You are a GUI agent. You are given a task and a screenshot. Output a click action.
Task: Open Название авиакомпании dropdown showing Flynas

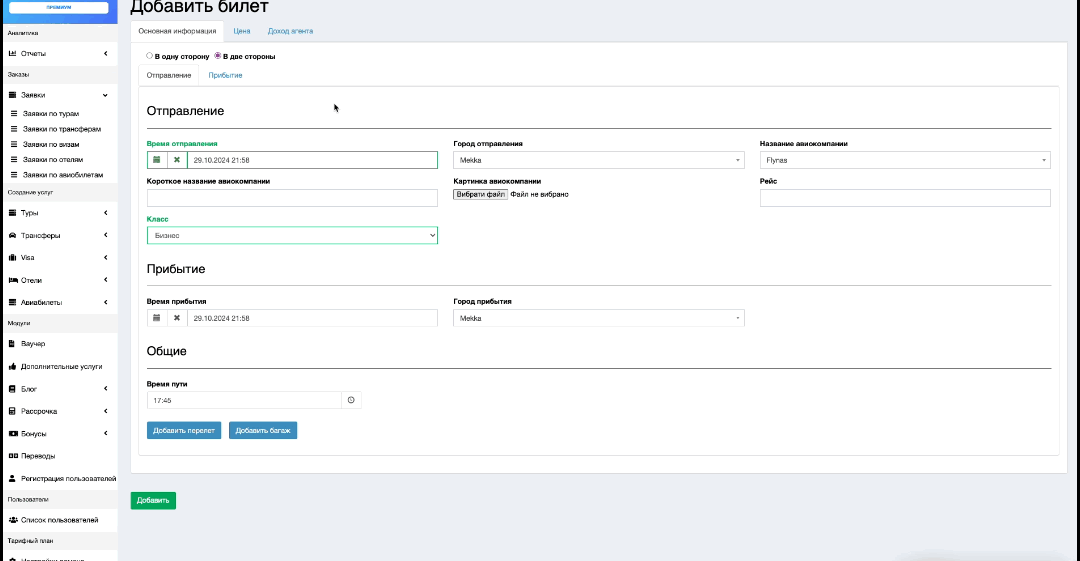pyautogui.click(x=904, y=160)
